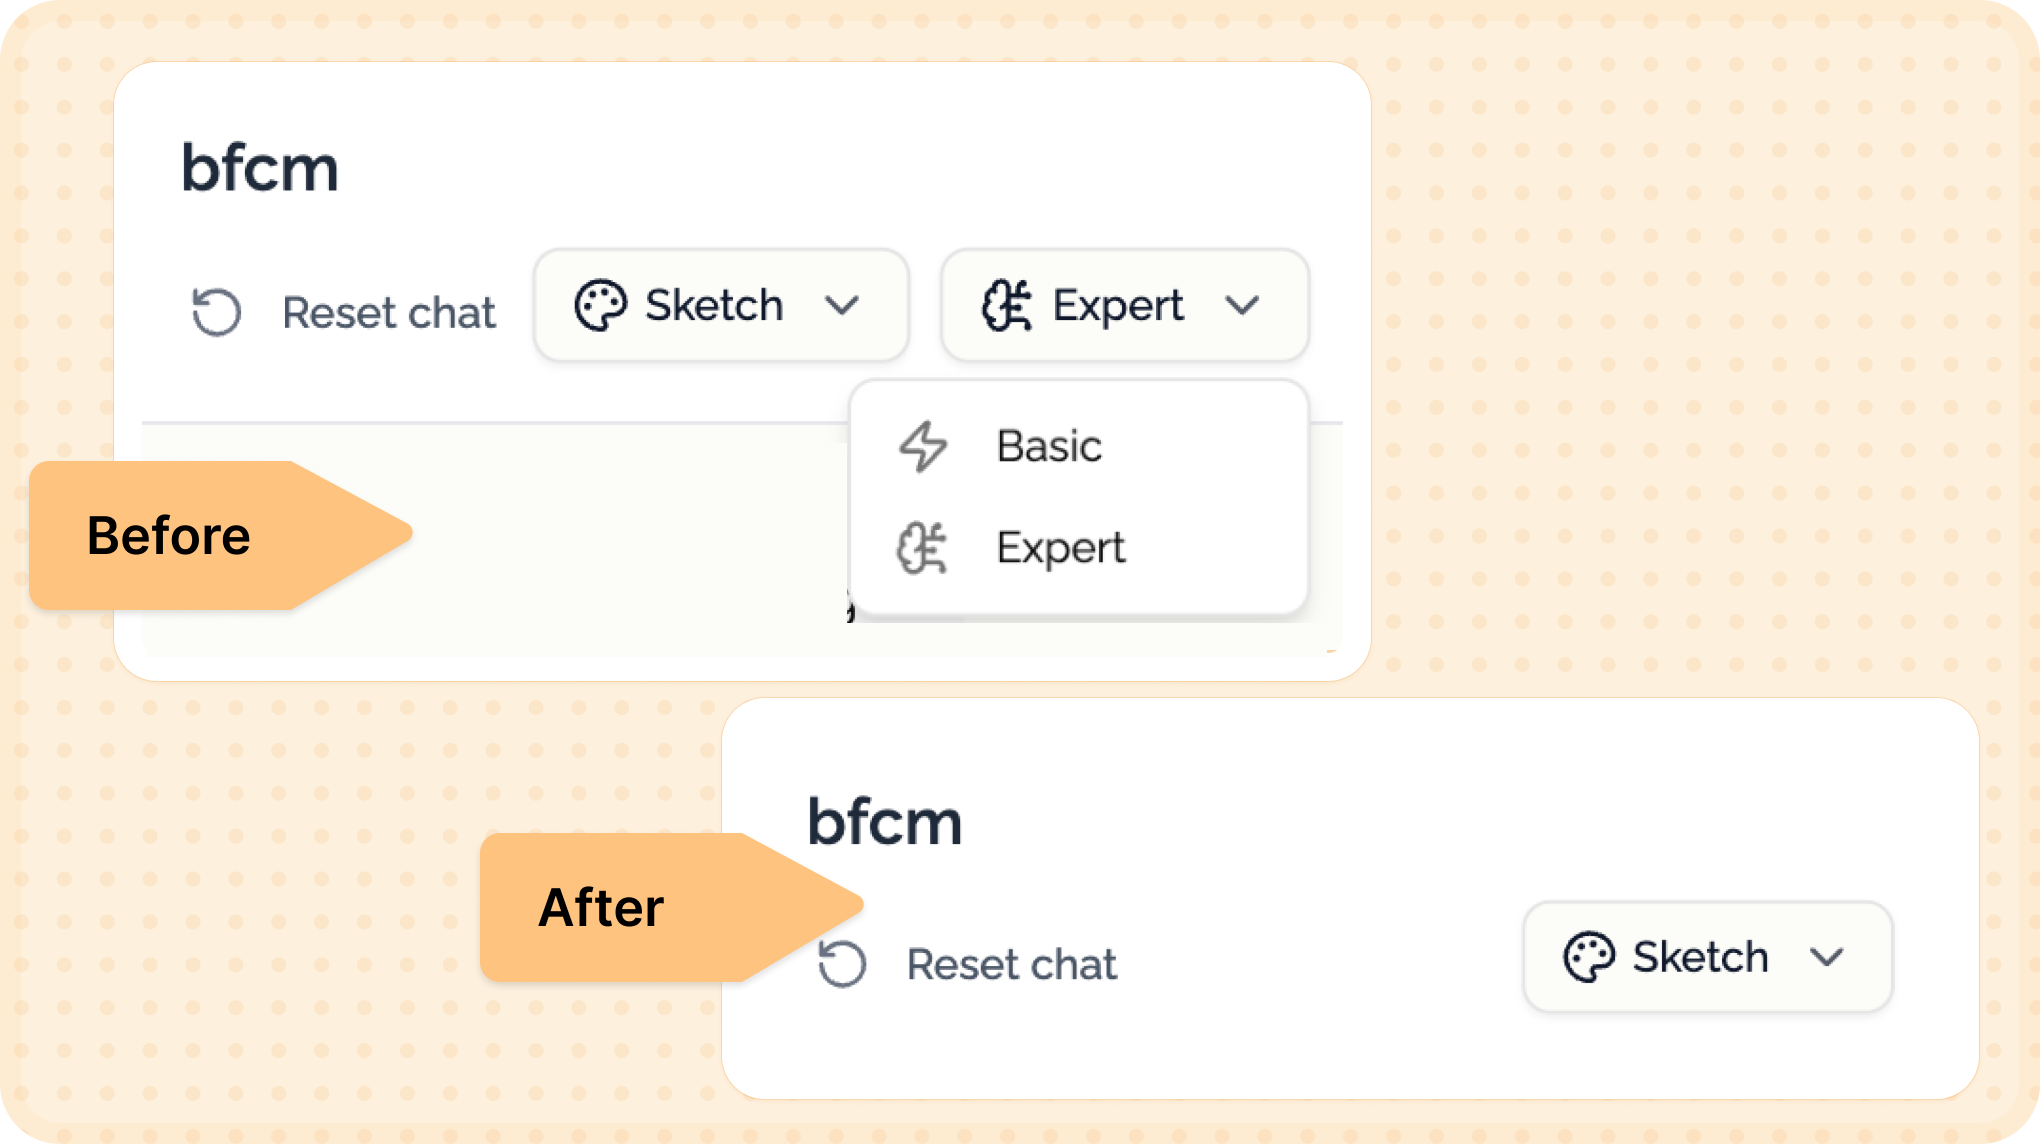Click the Reset chat text in the After panel

(x=1012, y=965)
